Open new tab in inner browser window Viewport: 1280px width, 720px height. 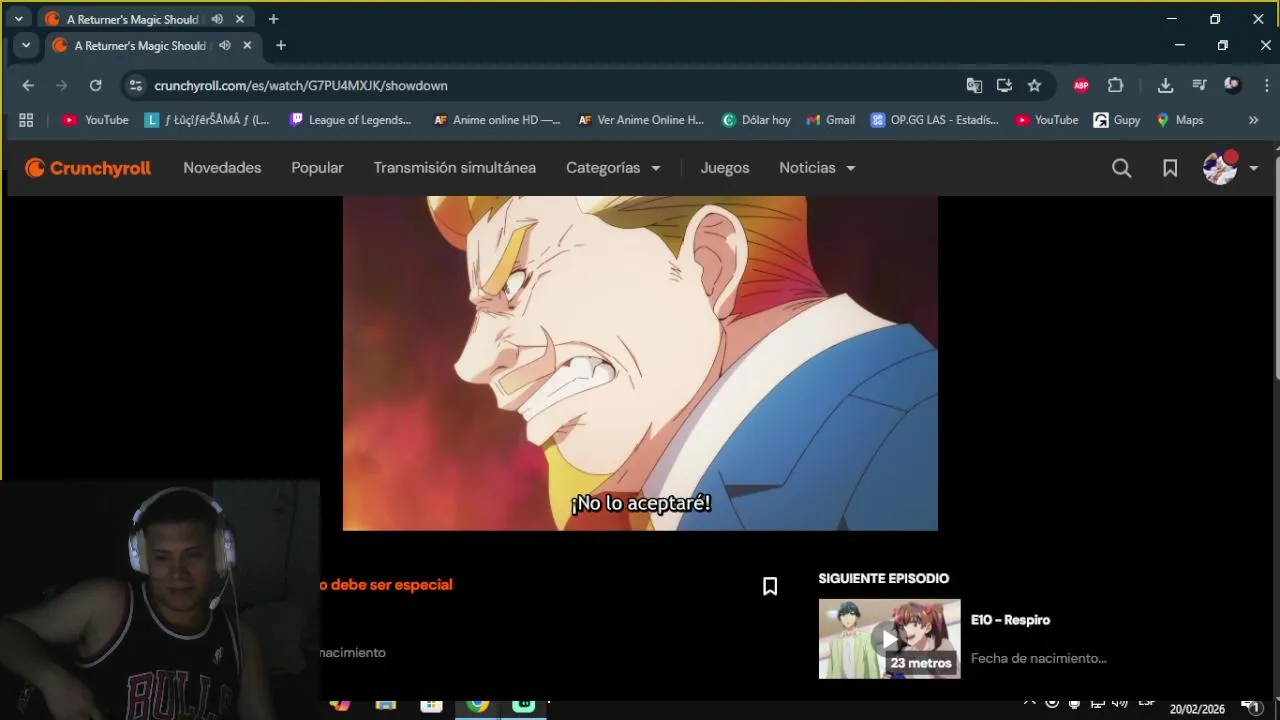point(280,45)
